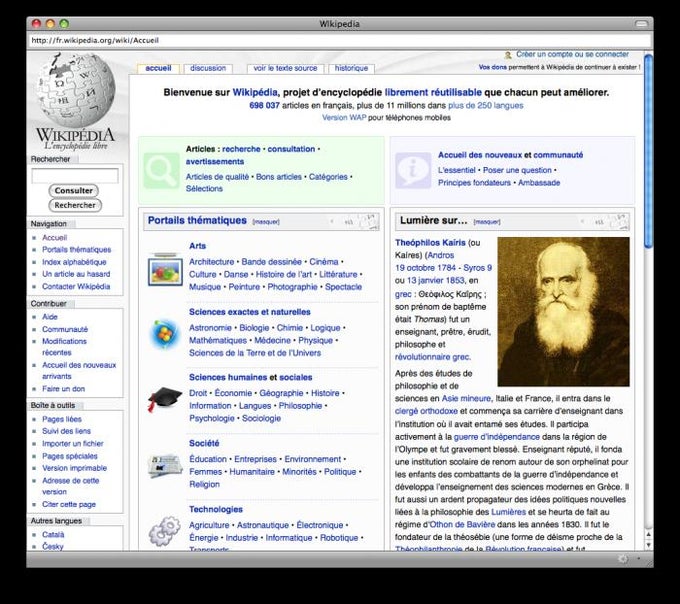Open Pages liées in Boîte à outils

(x=62, y=419)
